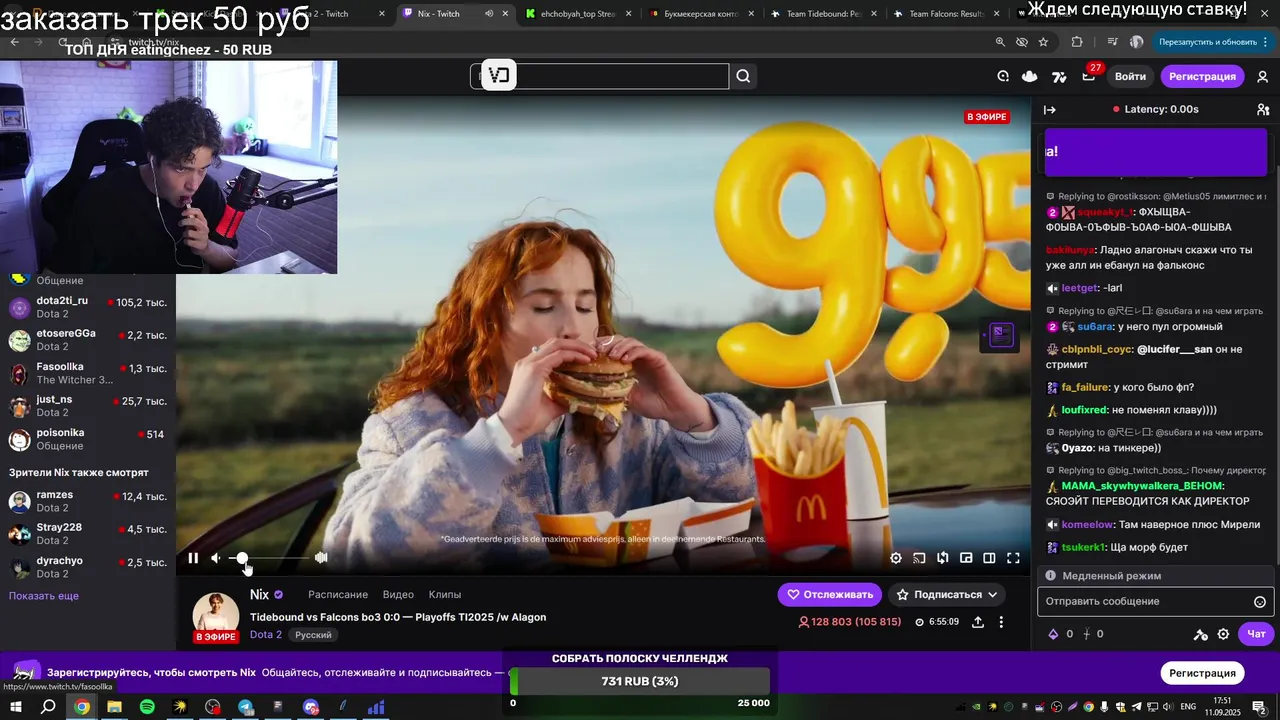Open Windows taskbar search
Screen dimensions: 1280x720
[x=48, y=707]
